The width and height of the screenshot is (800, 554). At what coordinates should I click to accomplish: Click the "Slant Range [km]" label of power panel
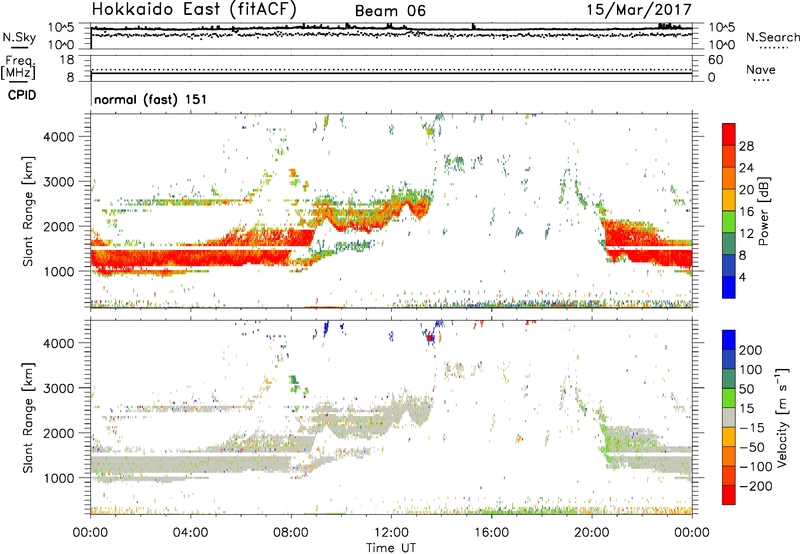[28, 211]
